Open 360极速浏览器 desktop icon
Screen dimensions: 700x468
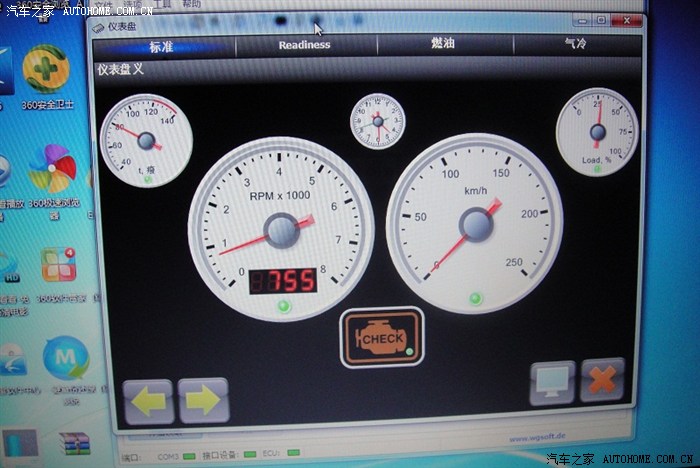pos(52,173)
